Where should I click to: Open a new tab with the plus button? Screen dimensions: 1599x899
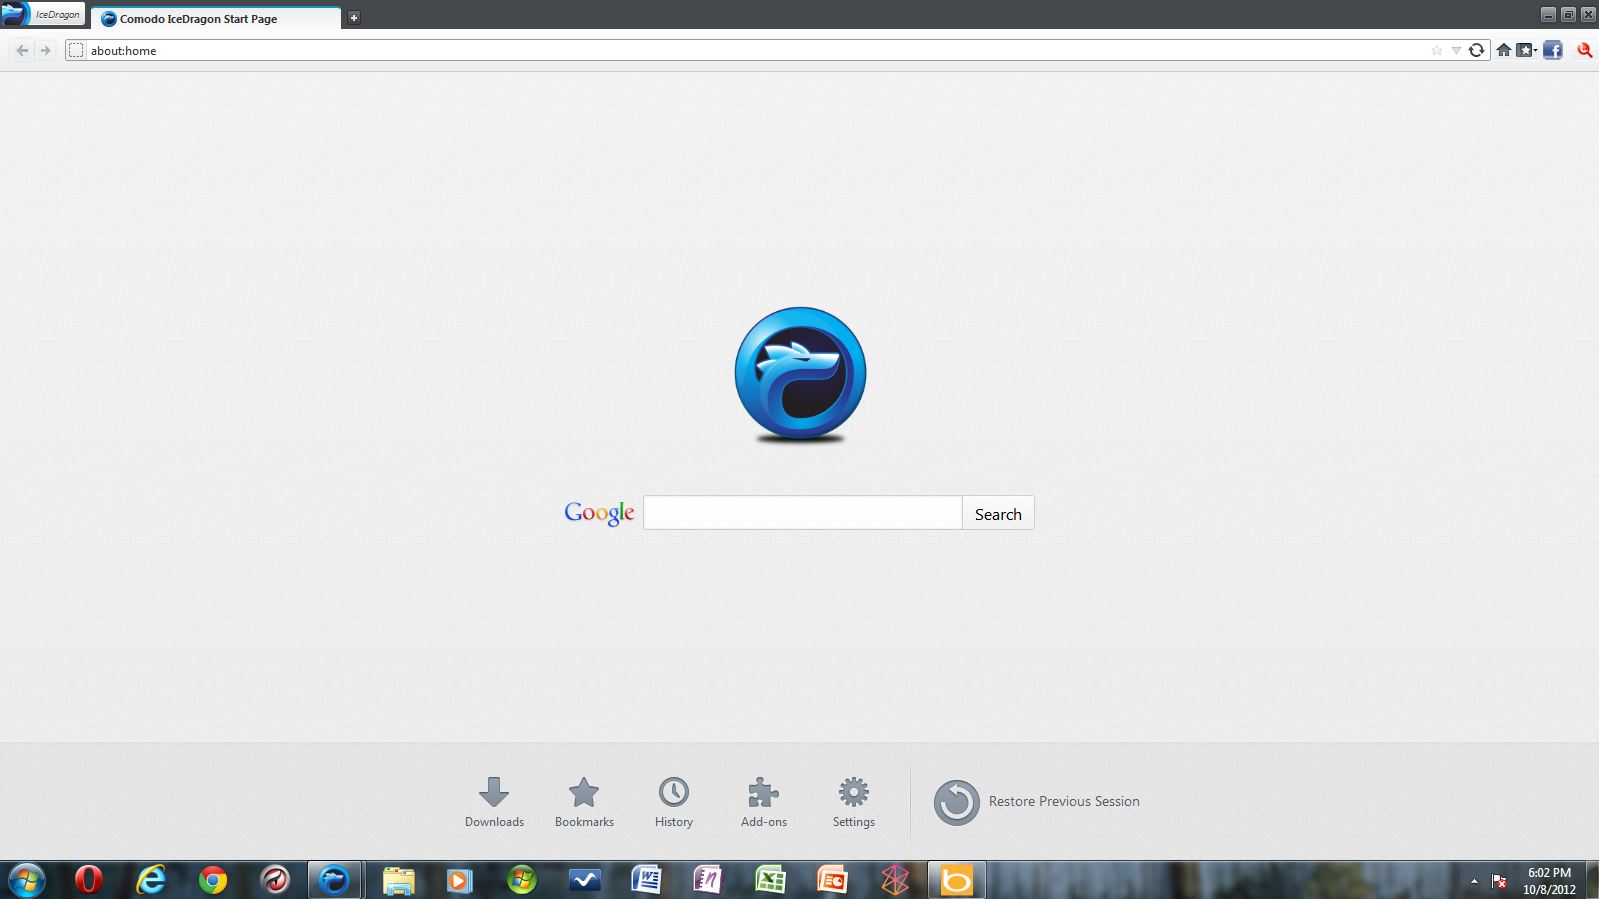pyautogui.click(x=354, y=17)
